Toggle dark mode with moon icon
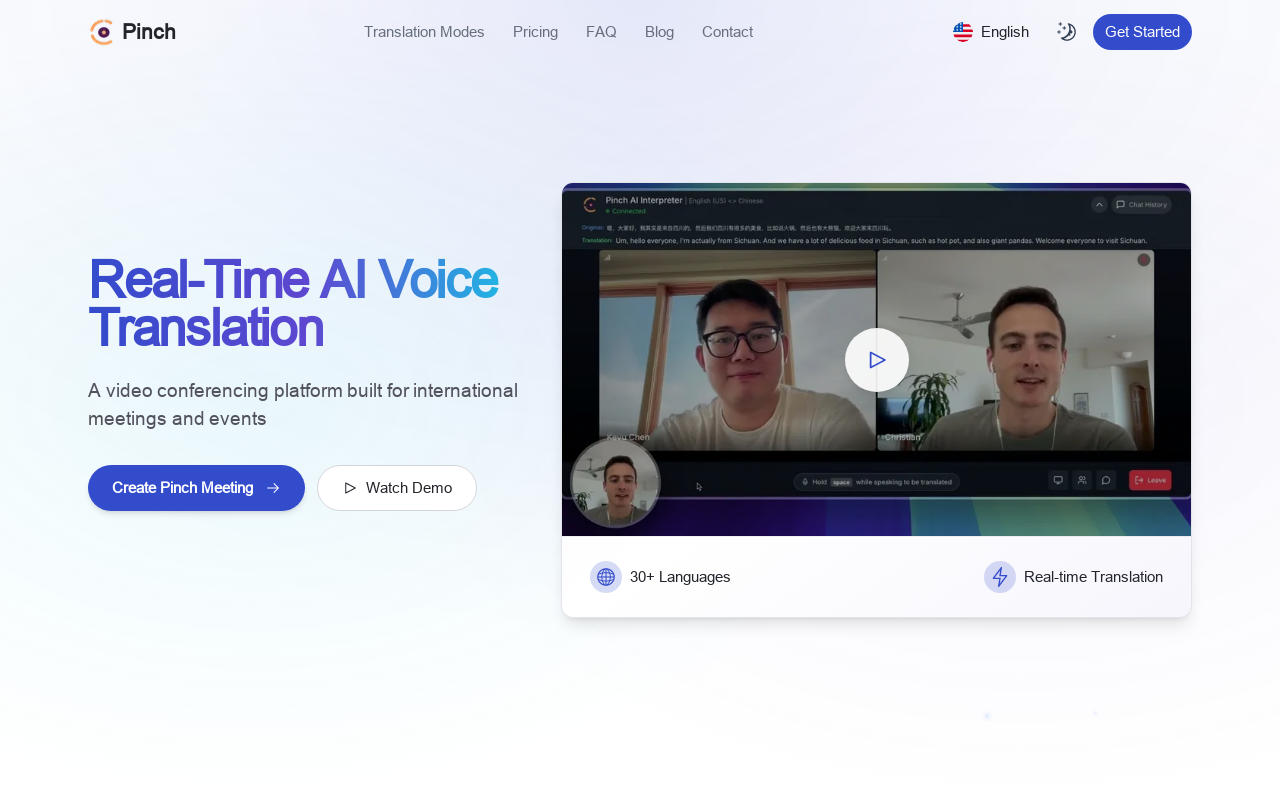This screenshot has height=800, width=1280. (1066, 32)
